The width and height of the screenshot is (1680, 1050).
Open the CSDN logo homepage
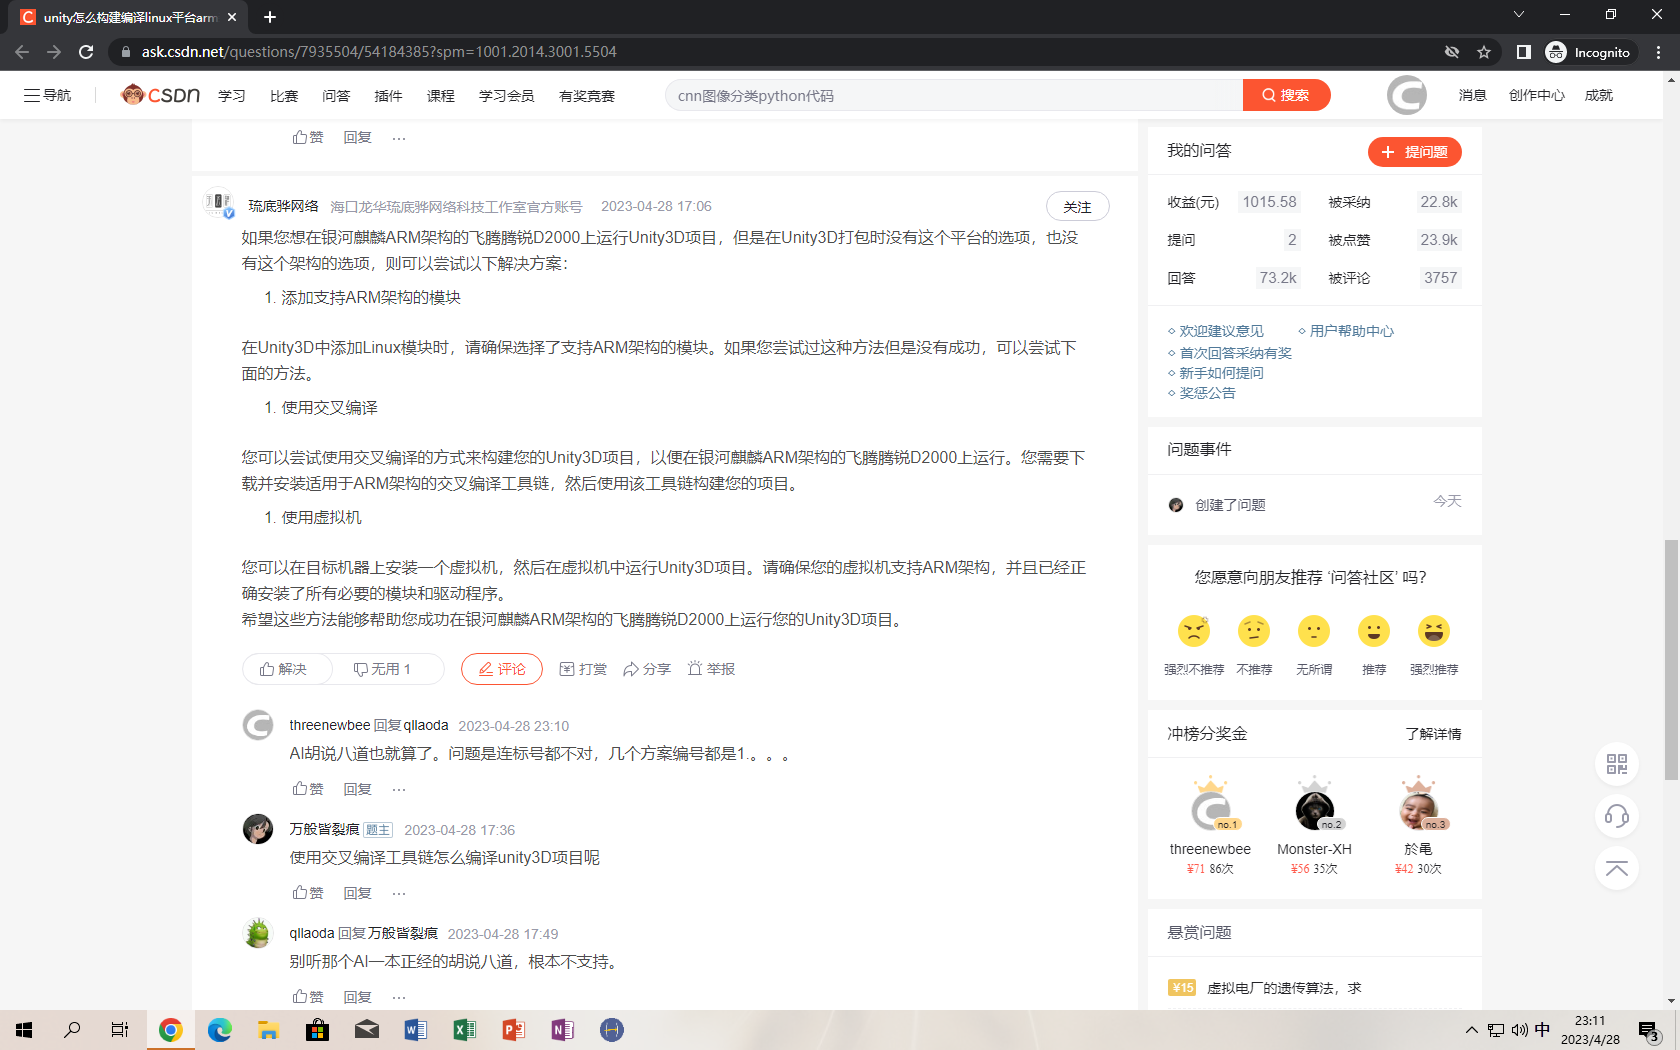160,95
